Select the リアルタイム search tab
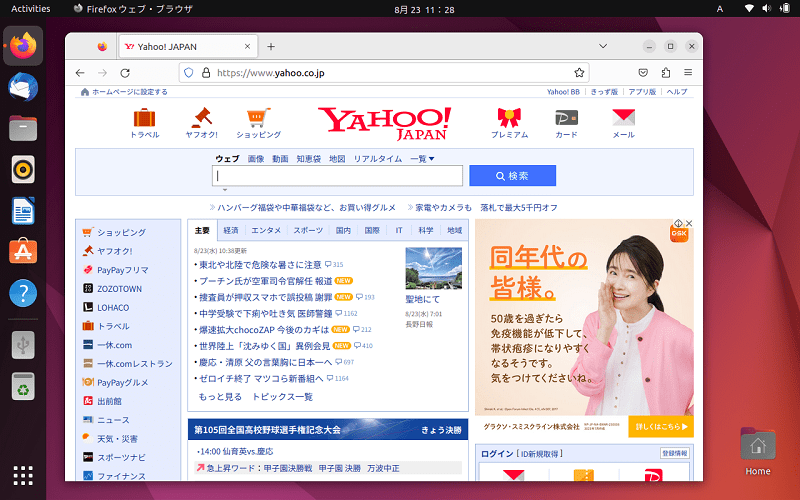Screen dimensions: 800x500 378,159
